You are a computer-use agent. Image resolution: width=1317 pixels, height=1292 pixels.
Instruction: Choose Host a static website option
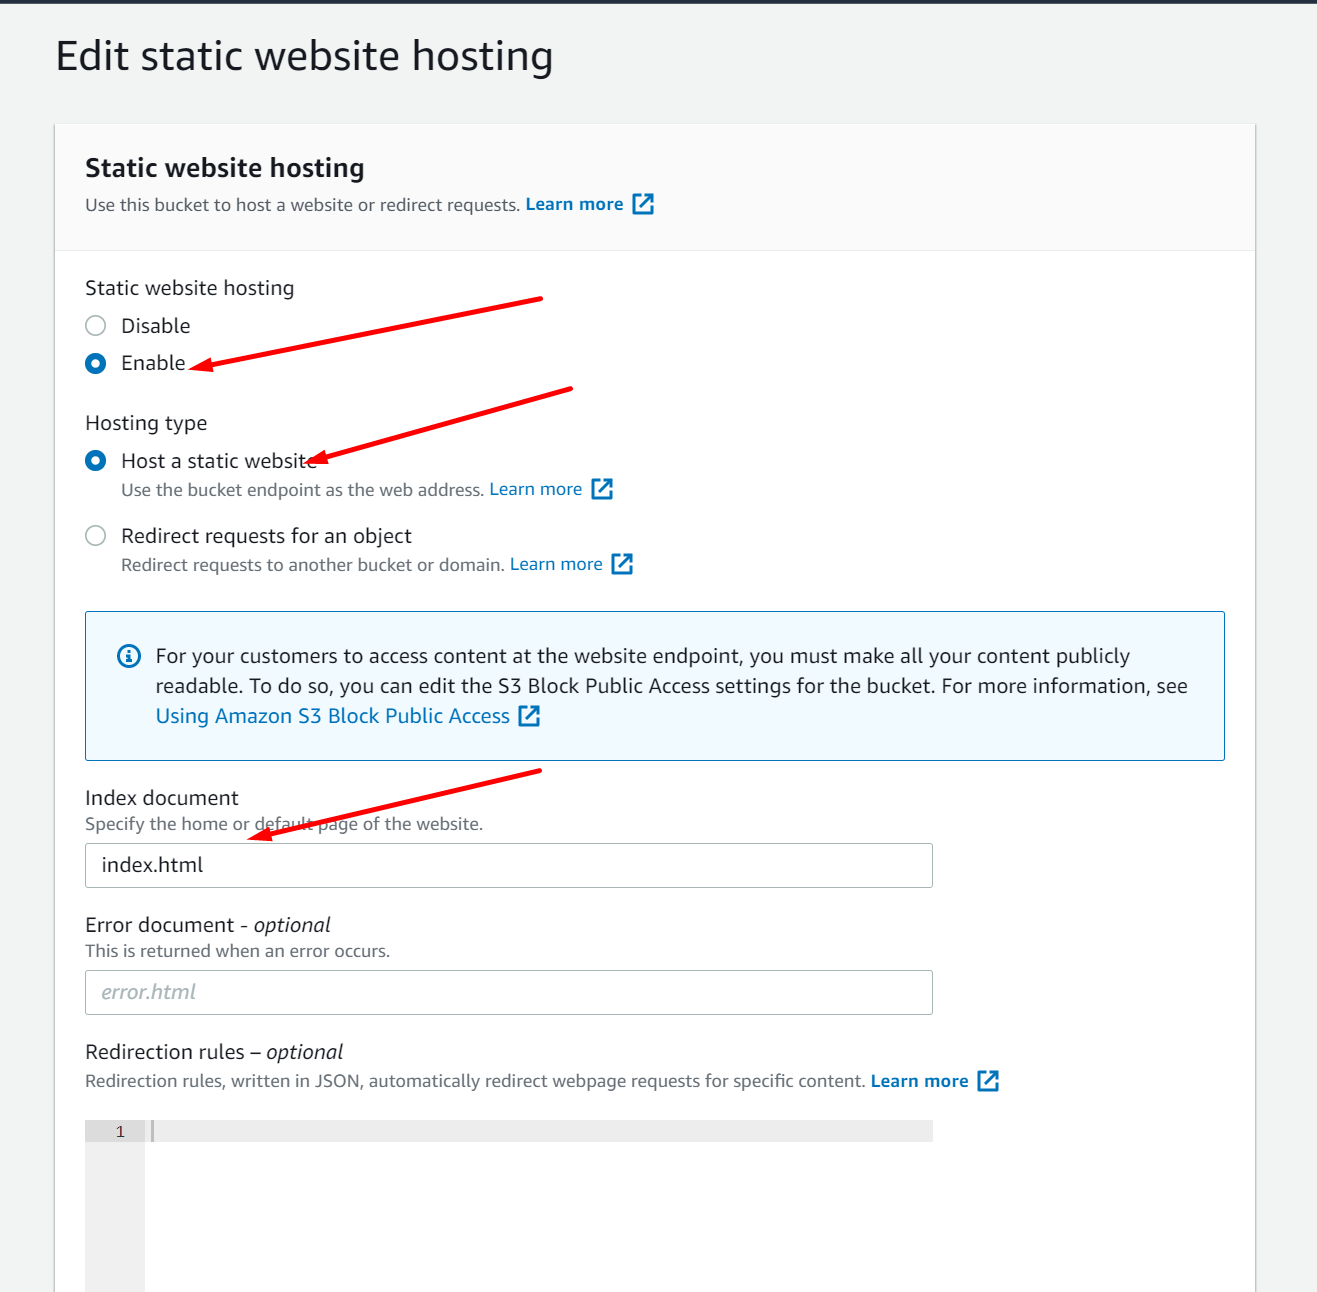click(95, 460)
